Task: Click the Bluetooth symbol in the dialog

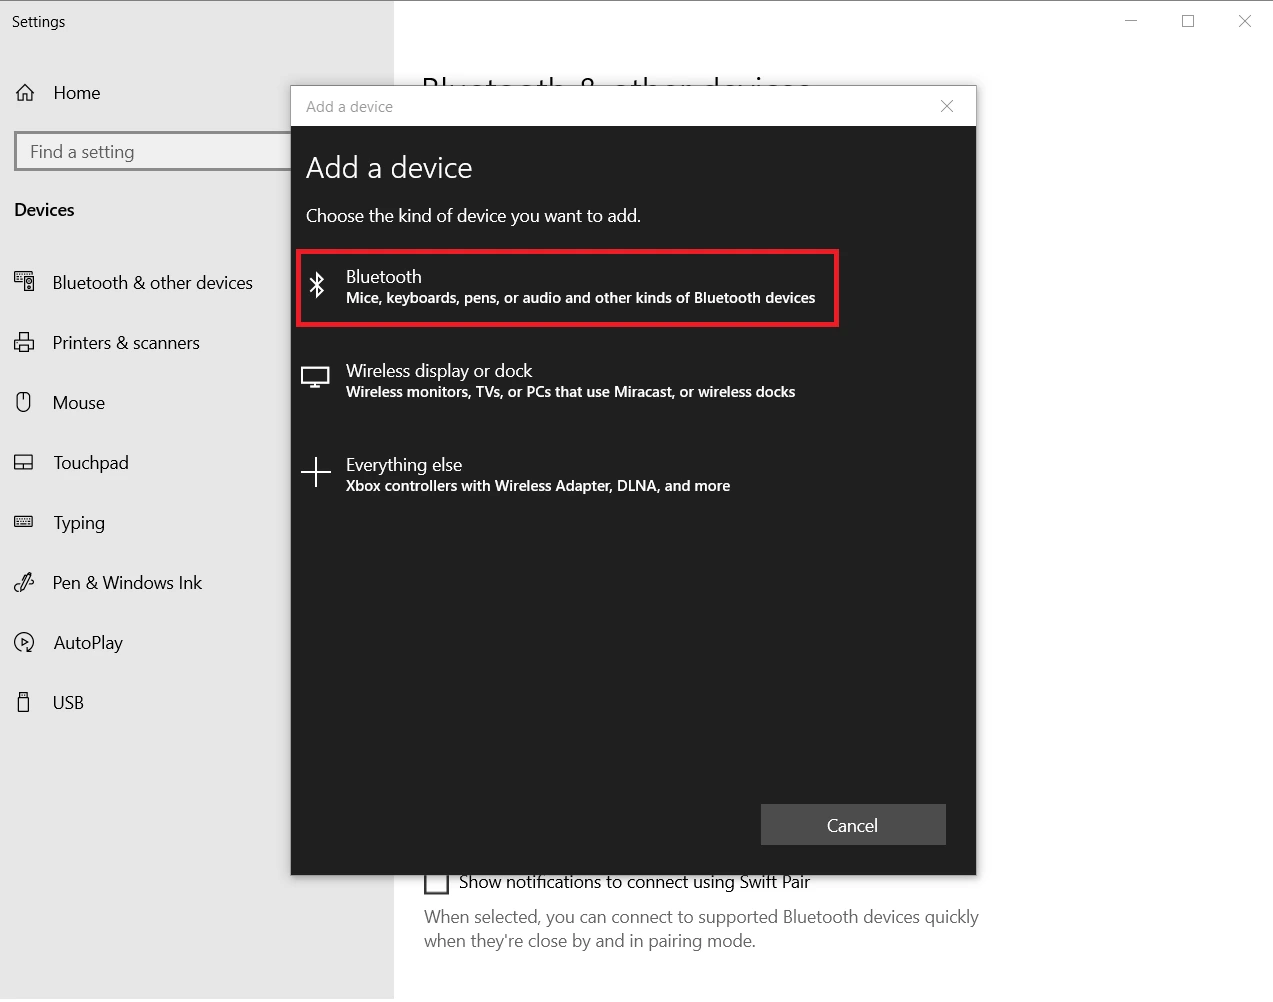Action: tap(317, 286)
